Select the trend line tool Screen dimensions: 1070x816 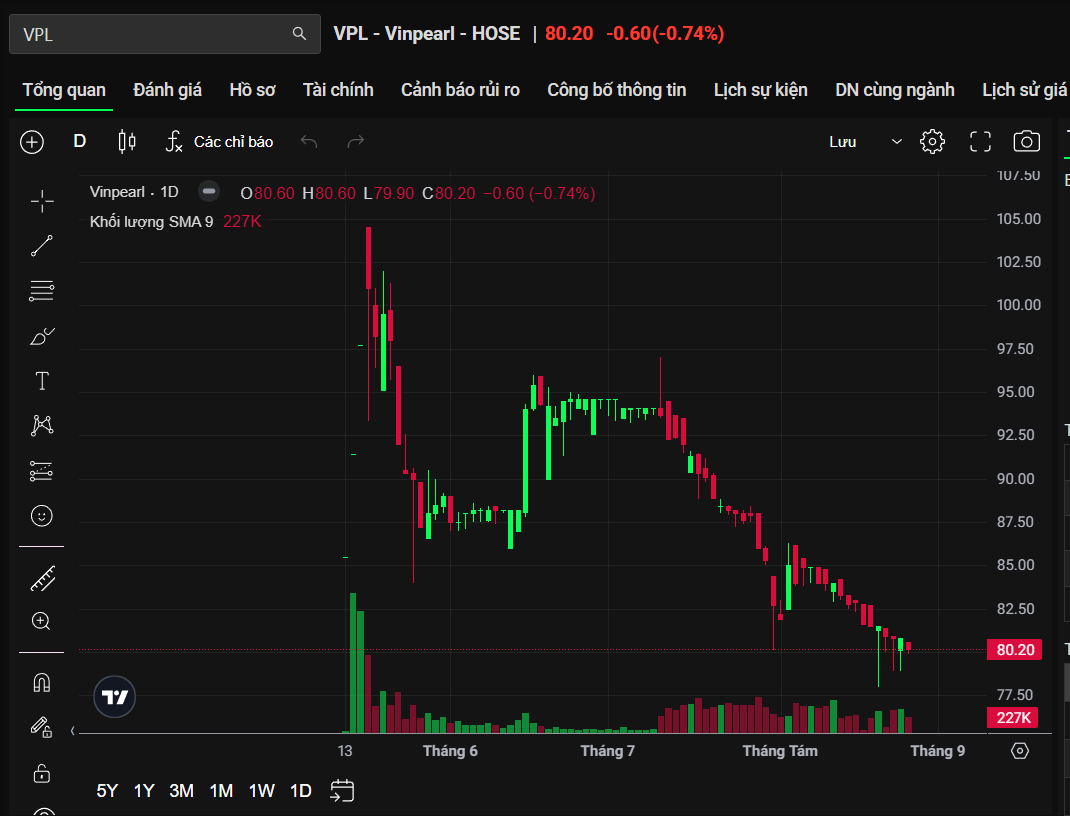click(42, 246)
